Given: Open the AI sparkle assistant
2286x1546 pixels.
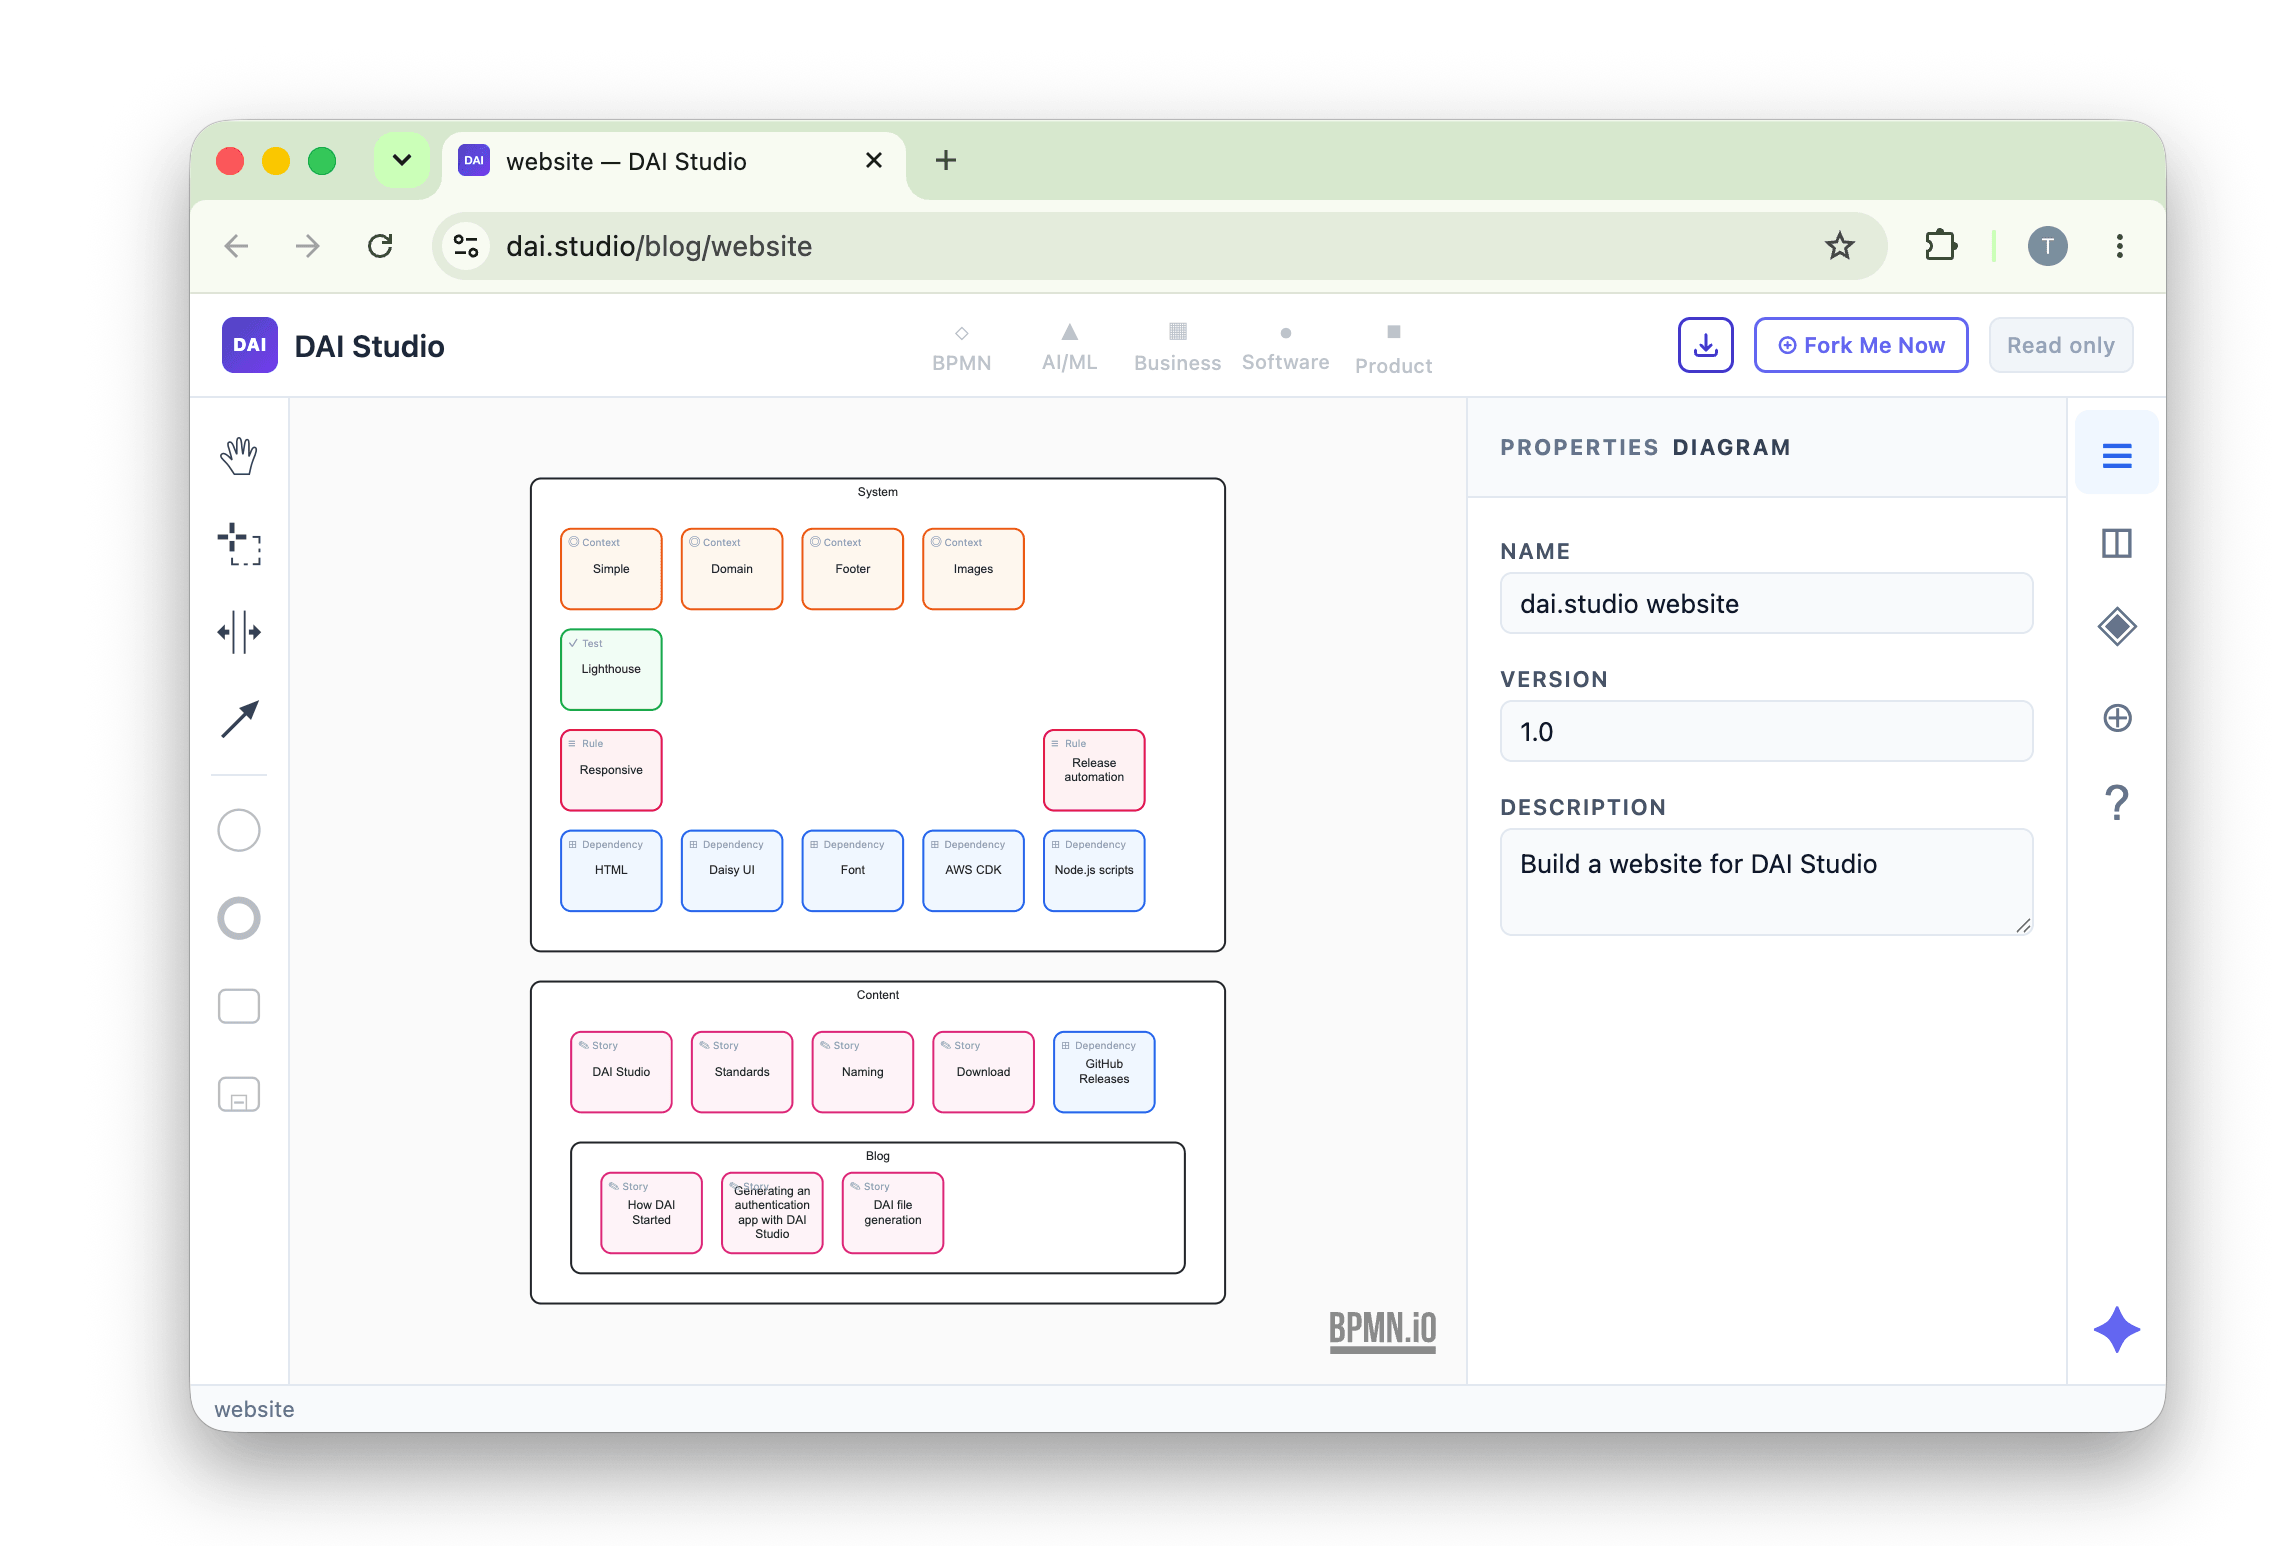Looking at the screenshot, I should click(2117, 1329).
